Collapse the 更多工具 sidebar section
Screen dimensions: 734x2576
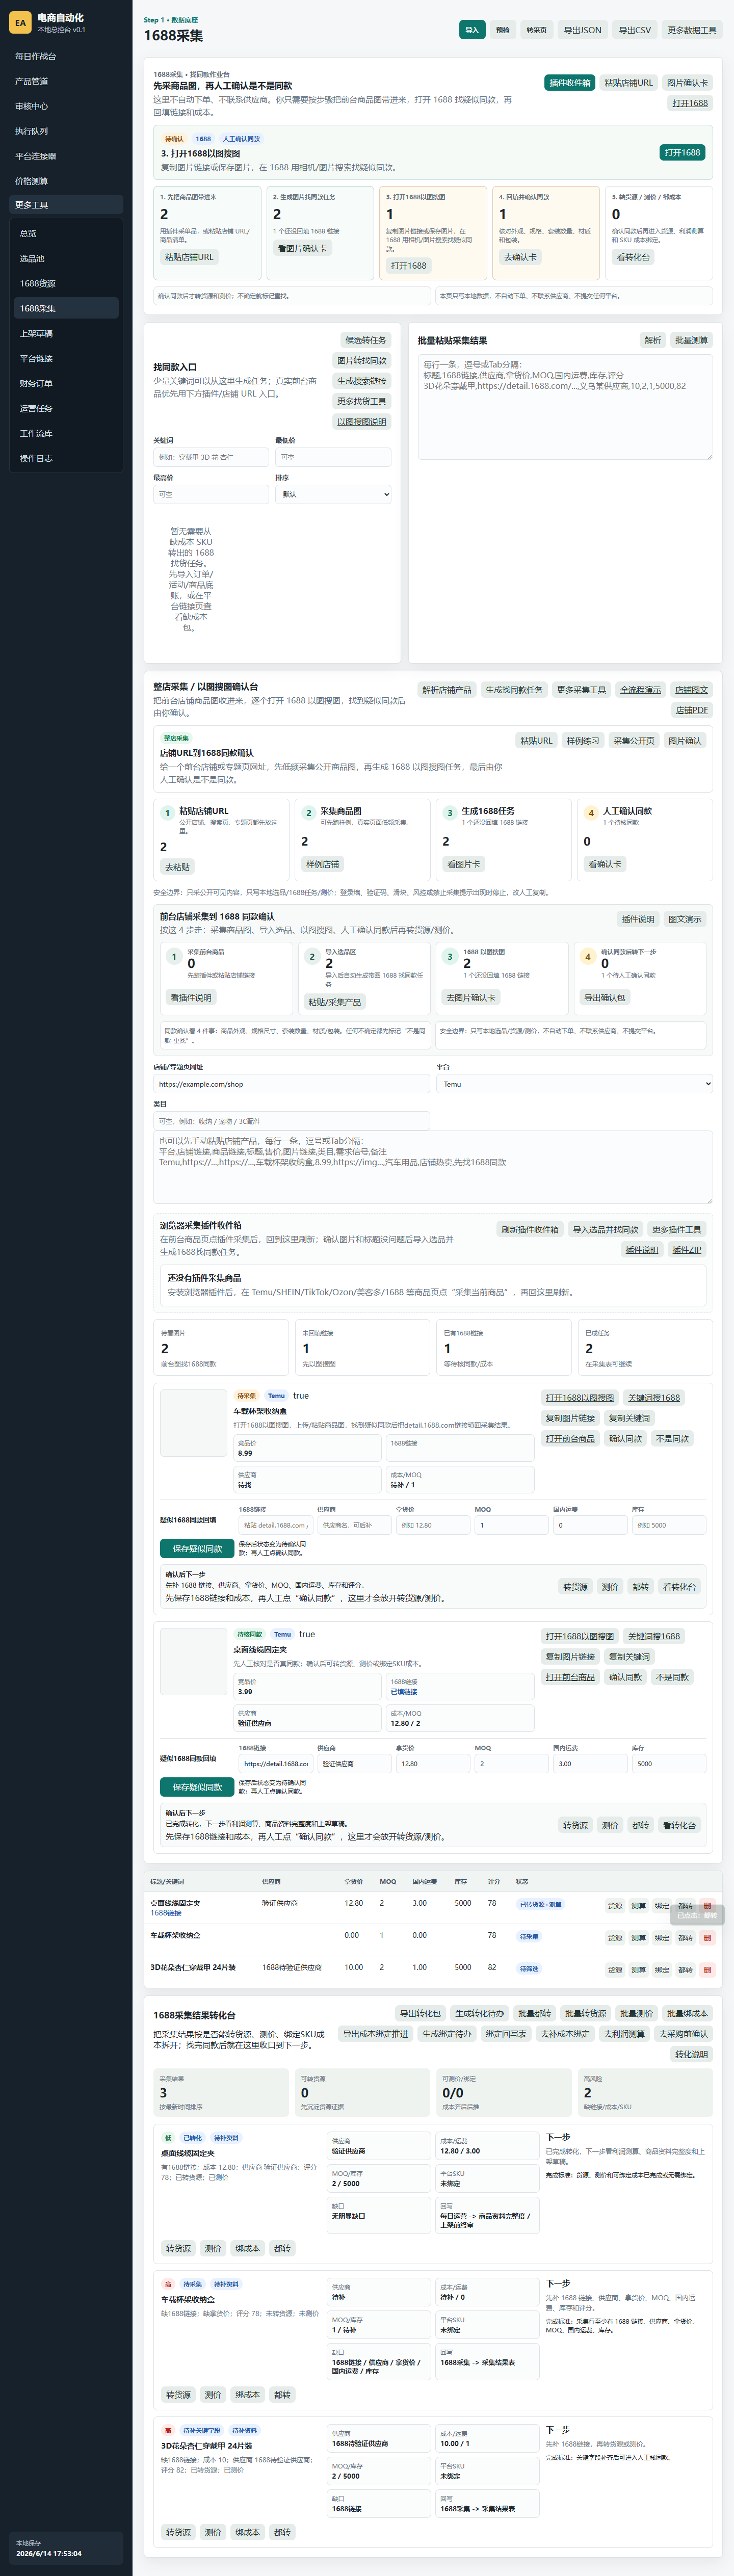pyautogui.click(x=66, y=205)
